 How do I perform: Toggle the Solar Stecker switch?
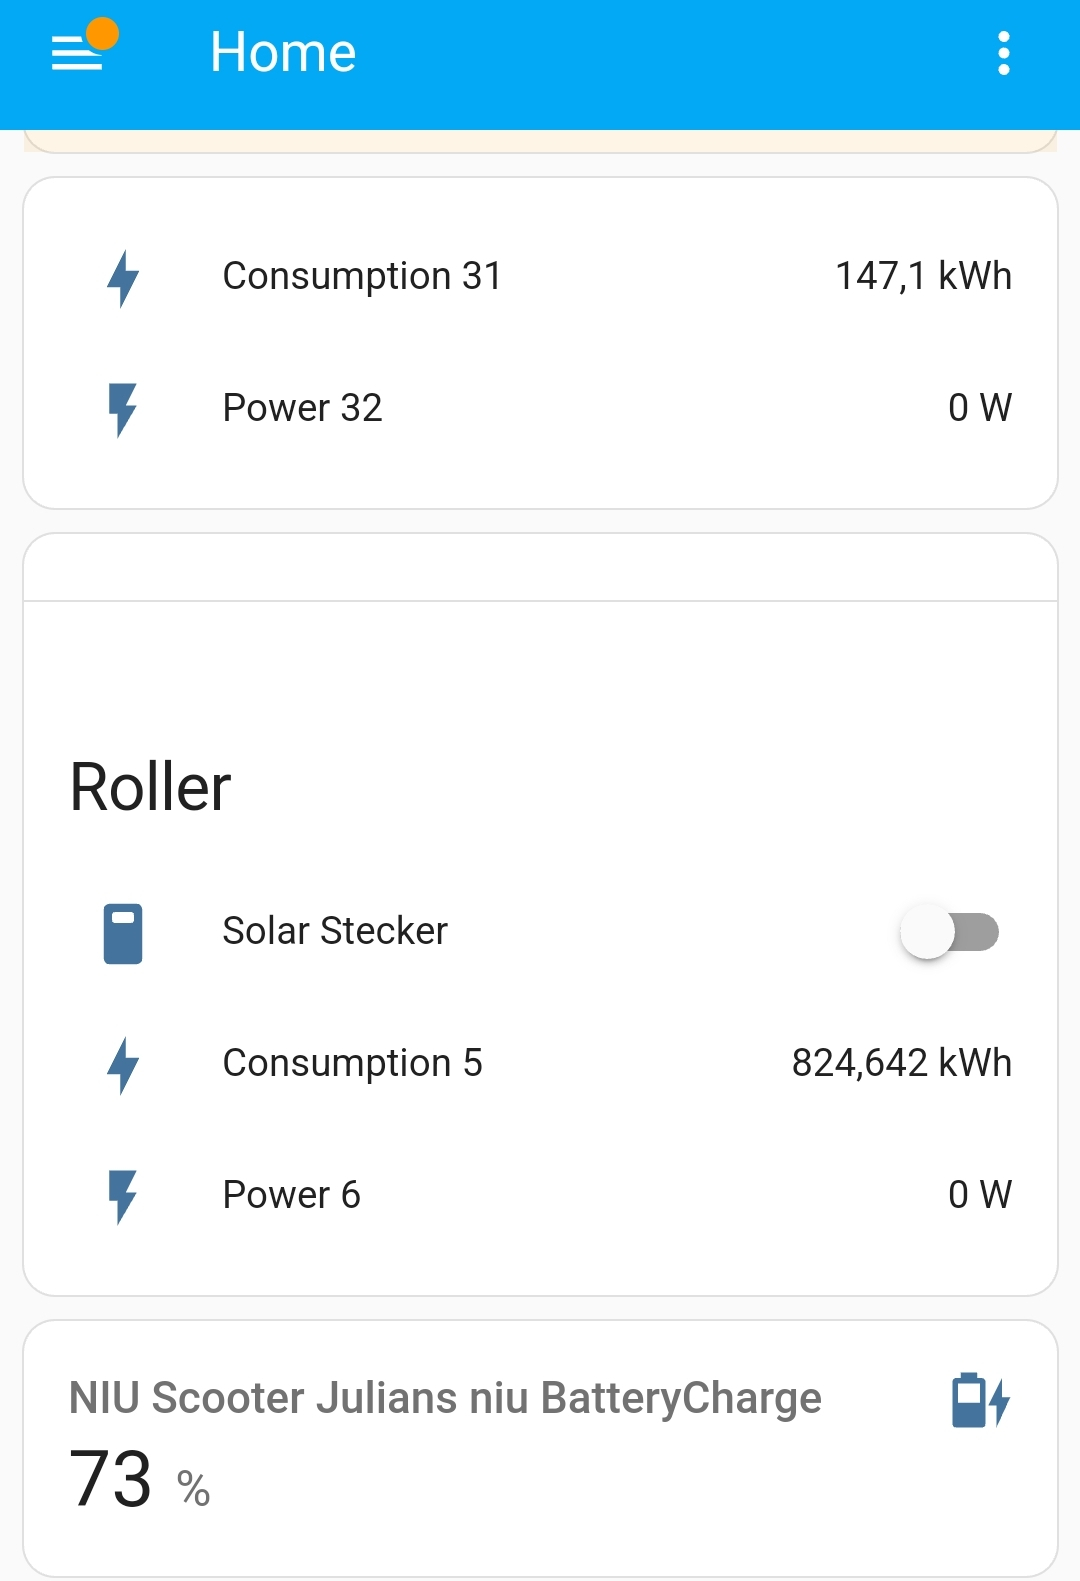[949, 932]
